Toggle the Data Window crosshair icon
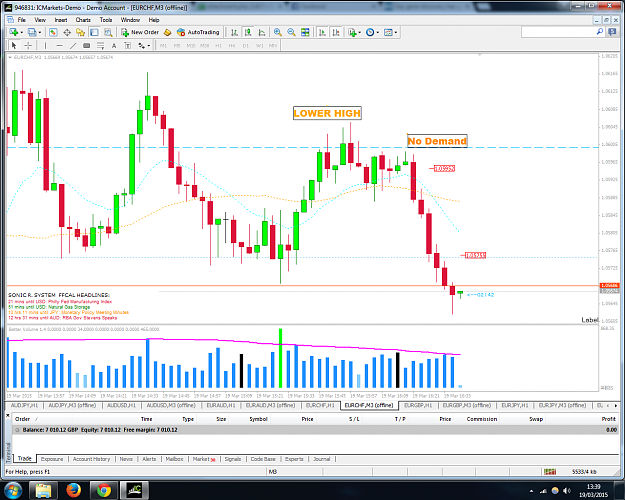Image resolution: width=625 pixels, height=500 pixels. click(67, 32)
